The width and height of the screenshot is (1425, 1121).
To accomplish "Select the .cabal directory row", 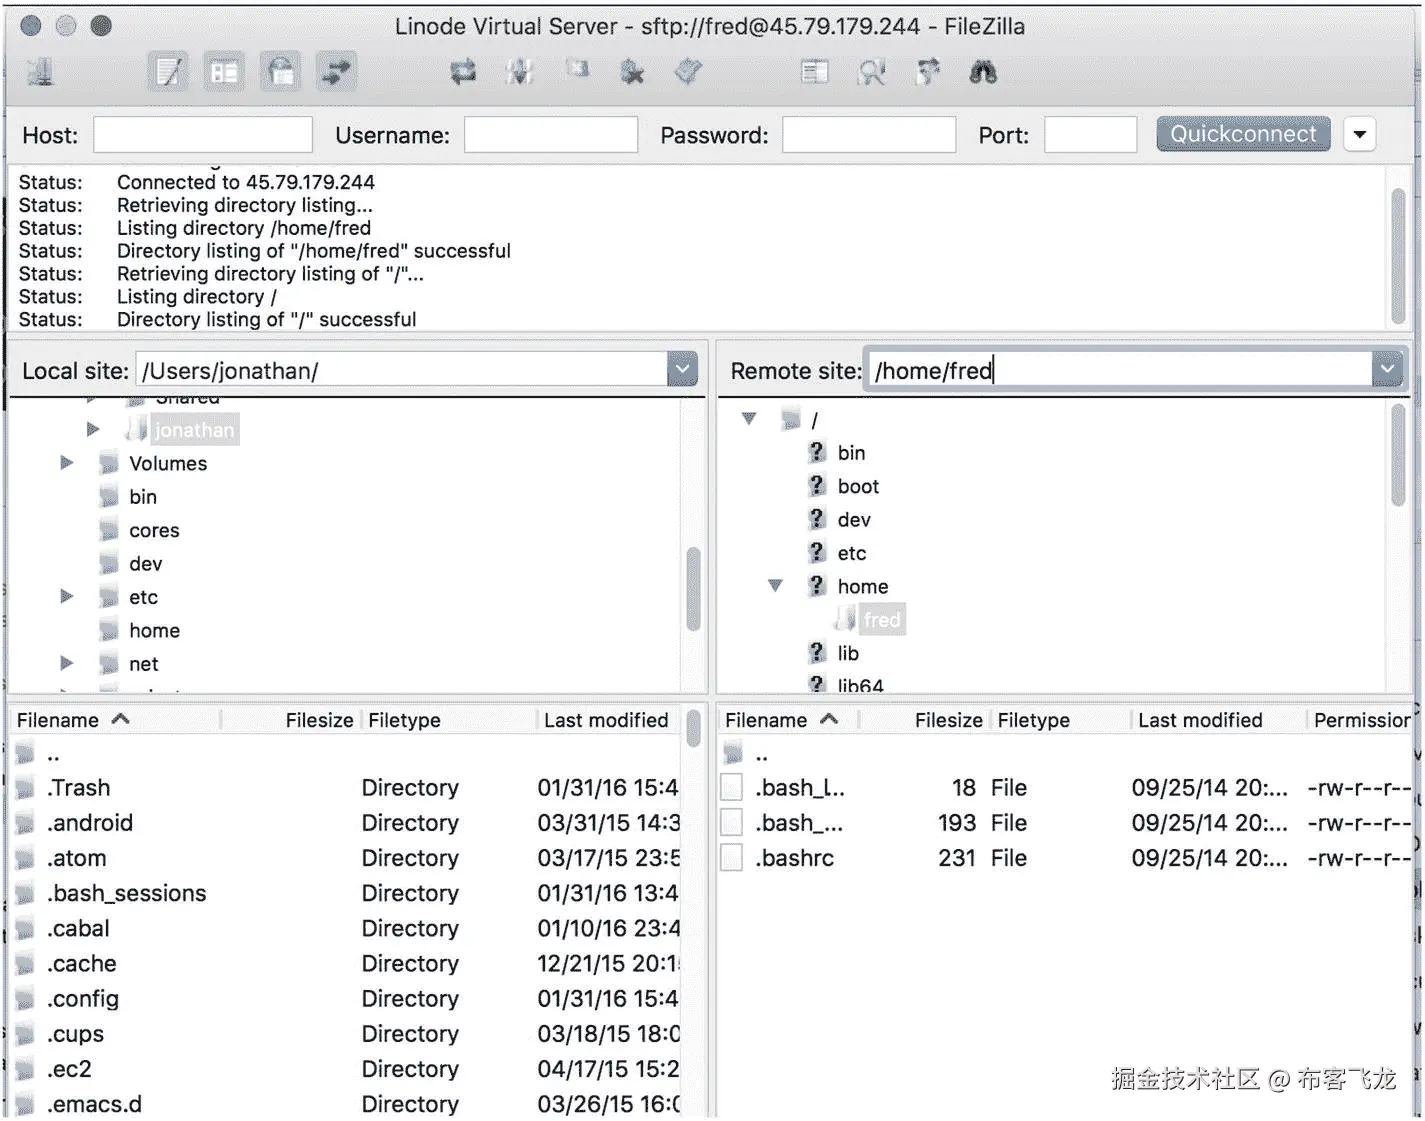I will (x=346, y=928).
